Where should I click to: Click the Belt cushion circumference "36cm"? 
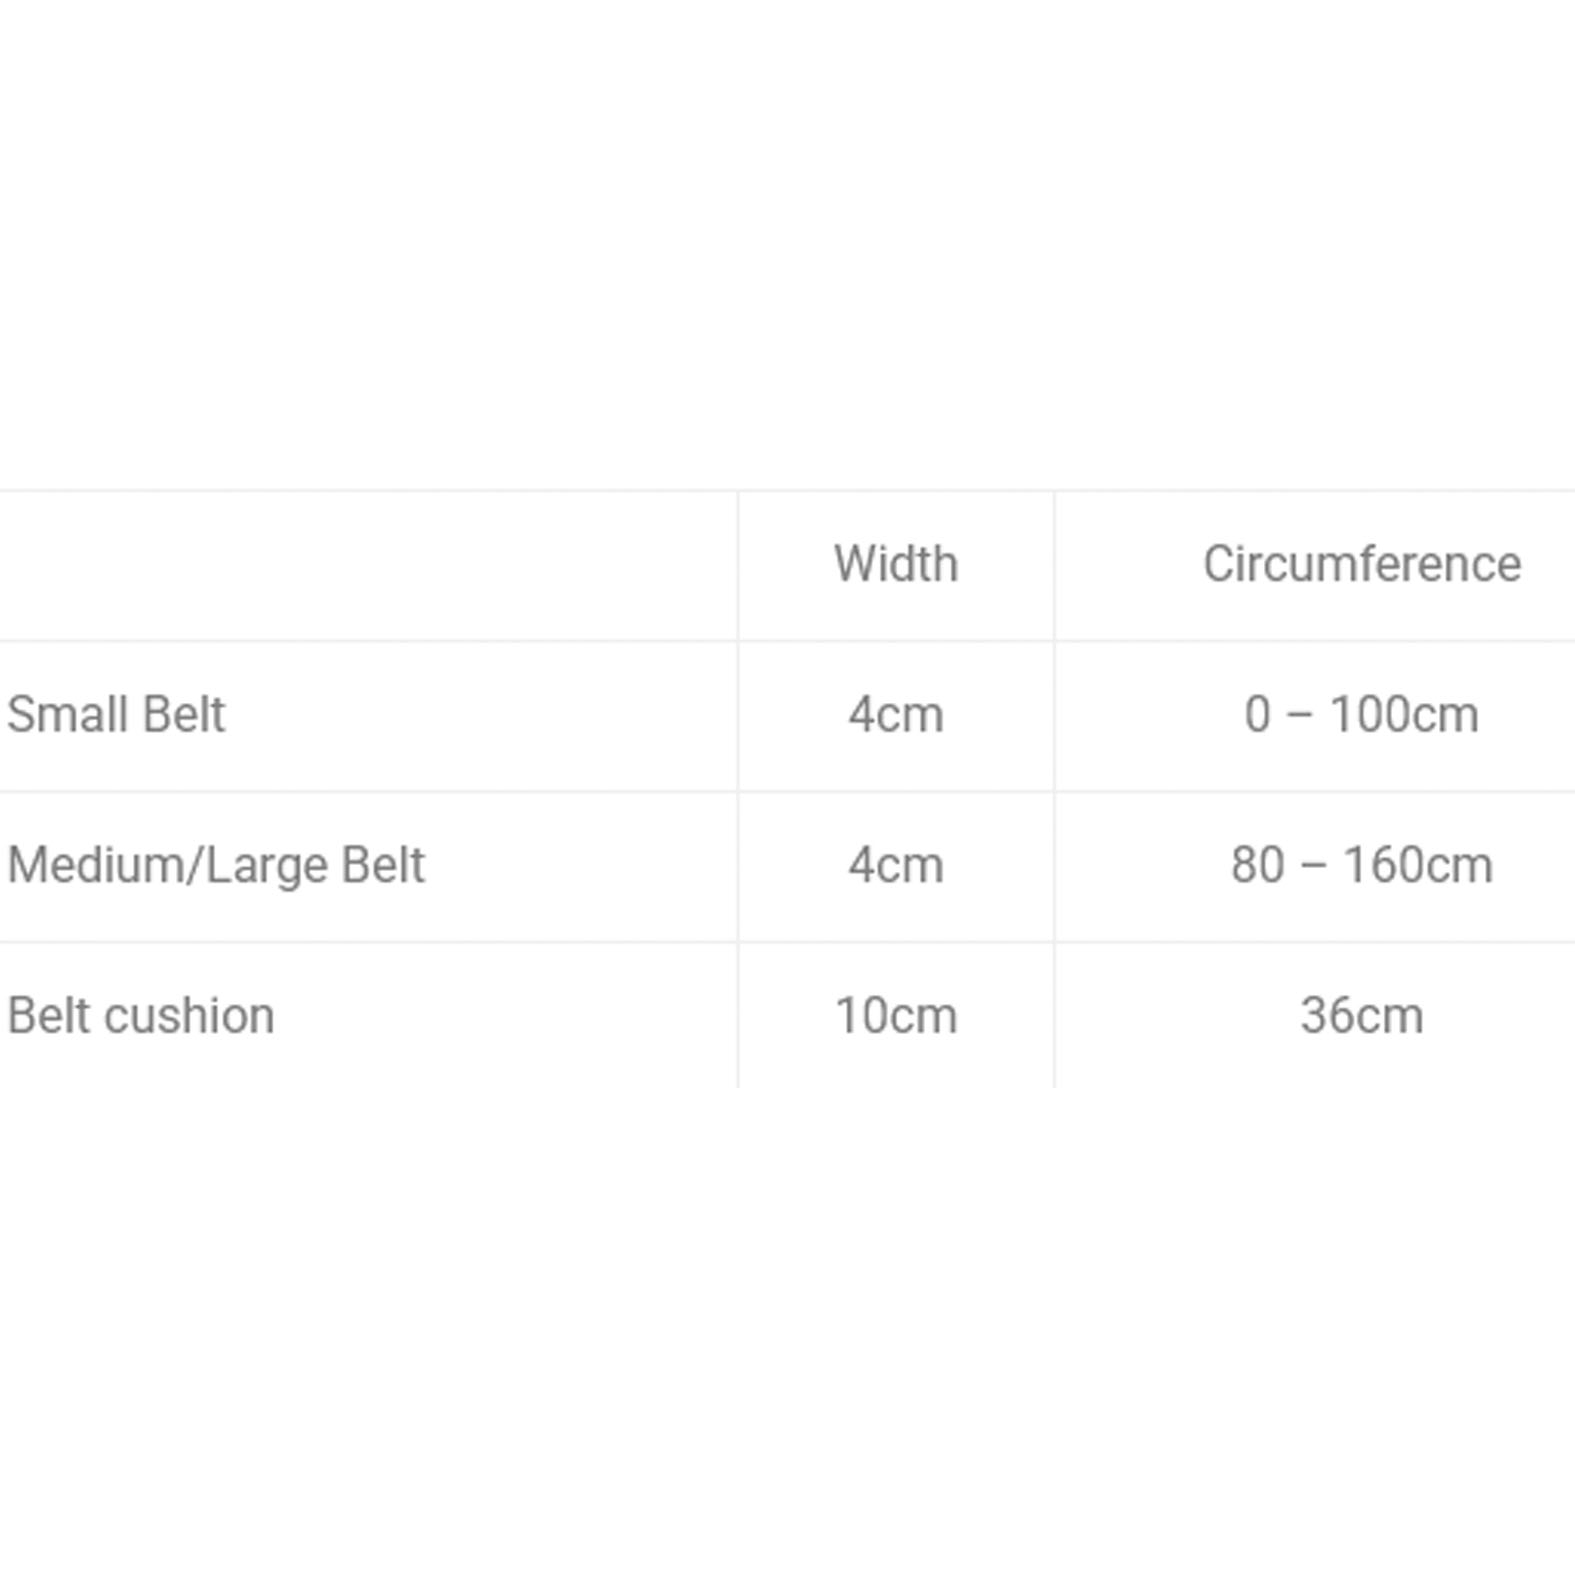pyautogui.click(x=1361, y=1016)
